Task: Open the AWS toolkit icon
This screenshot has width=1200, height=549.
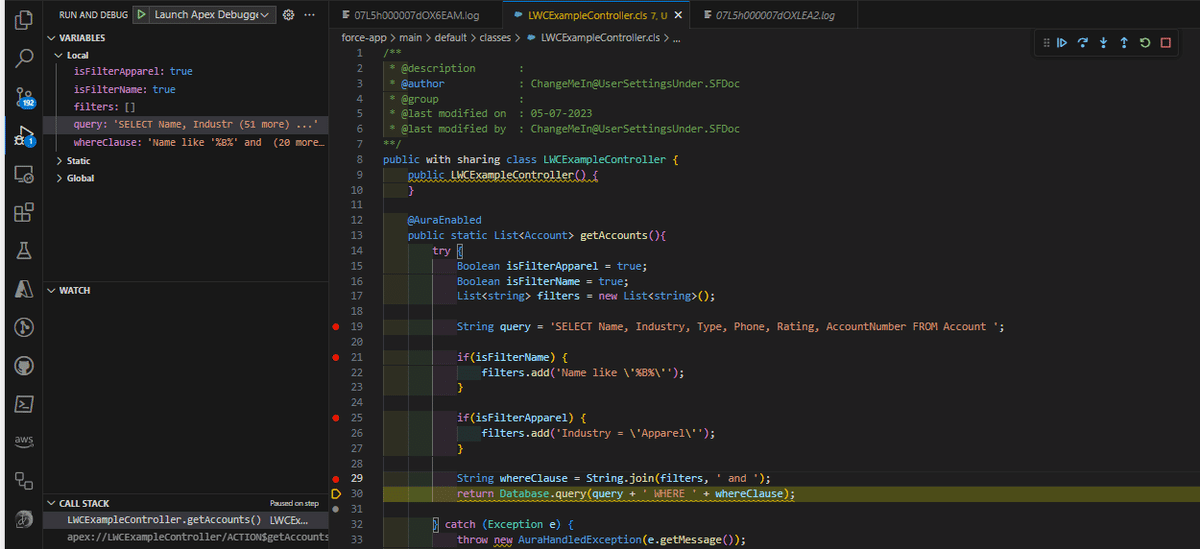Action: [24, 442]
